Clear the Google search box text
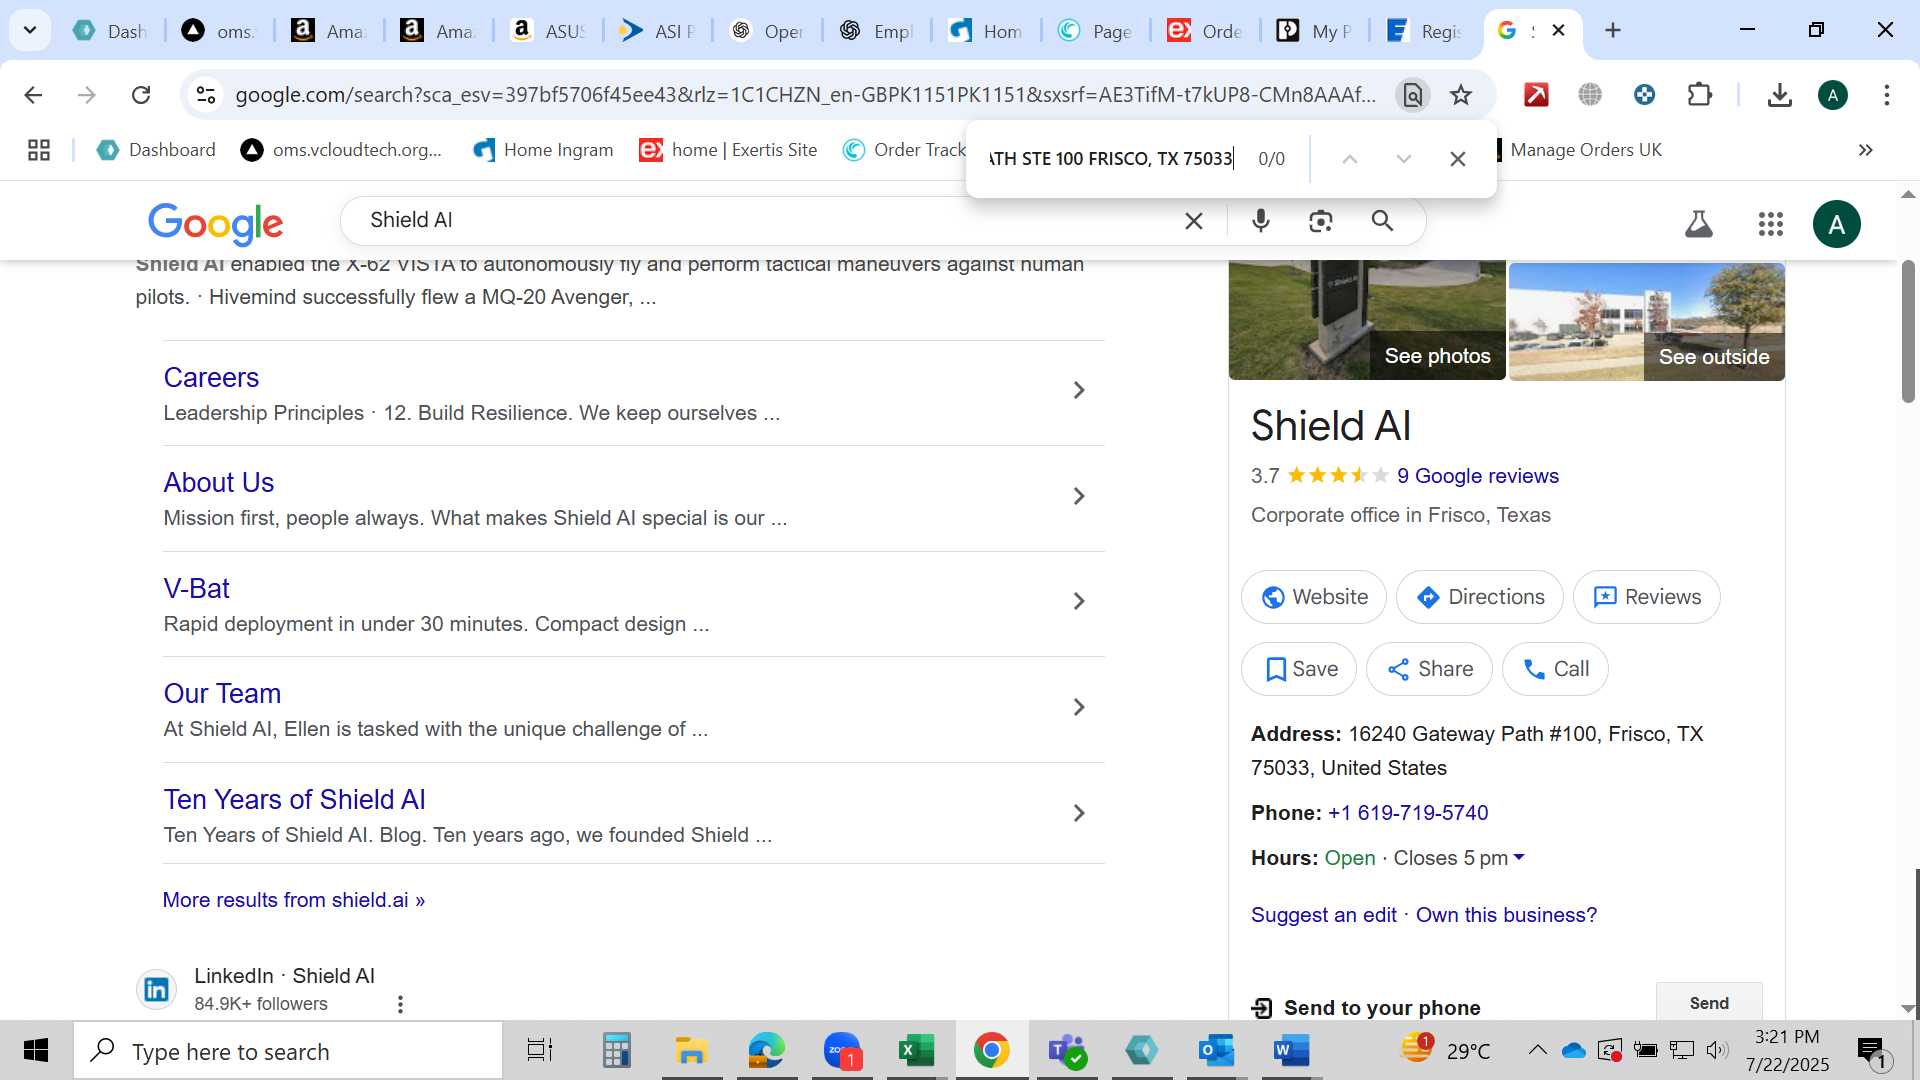This screenshot has height=1080, width=1920. (1193, 221)
